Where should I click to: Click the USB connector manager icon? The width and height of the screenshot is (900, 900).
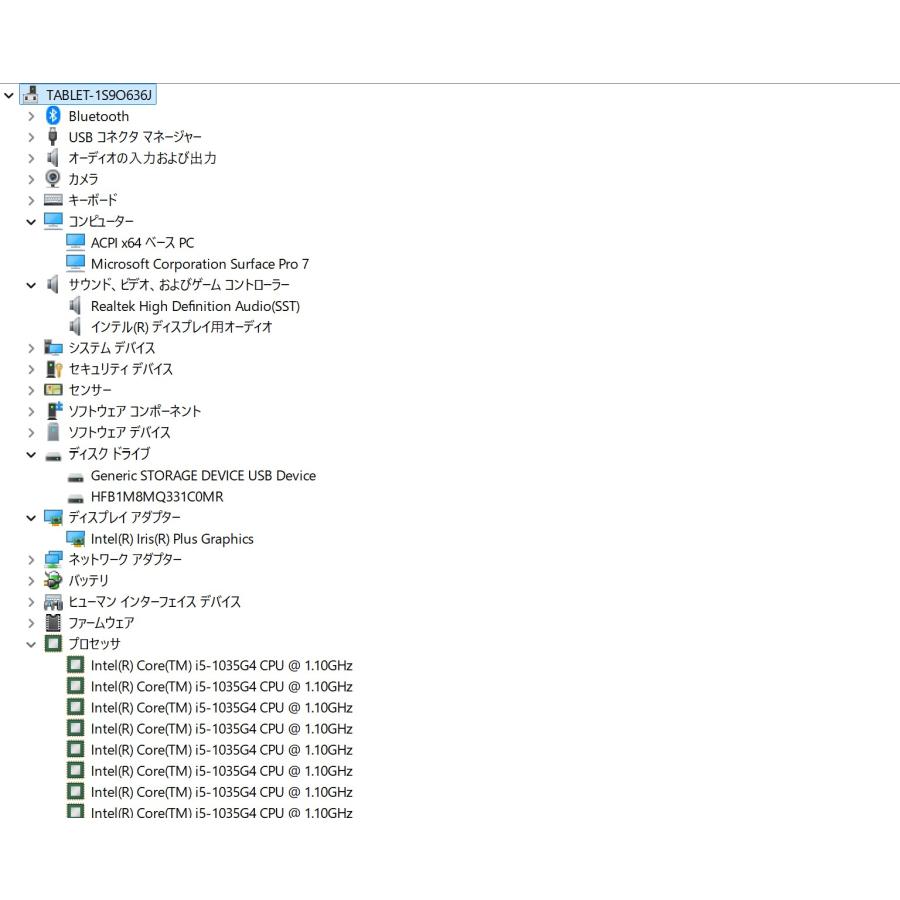pyautogui.click(x=53, y=137)
